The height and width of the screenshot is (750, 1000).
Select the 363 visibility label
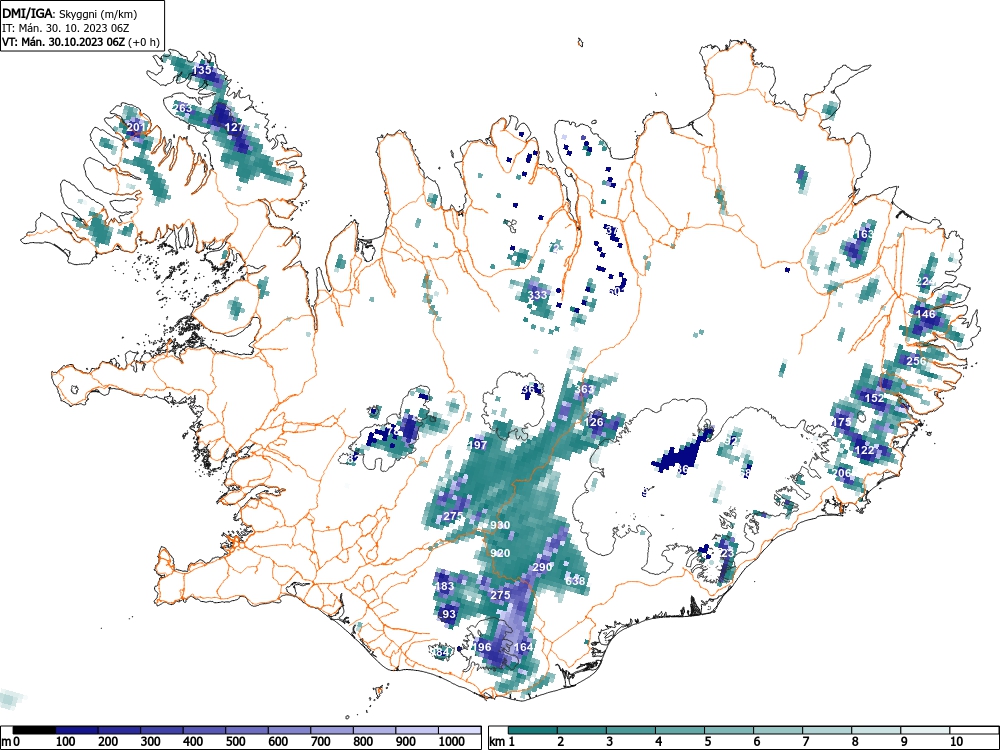pyautogui.click(x=584, y=388)
